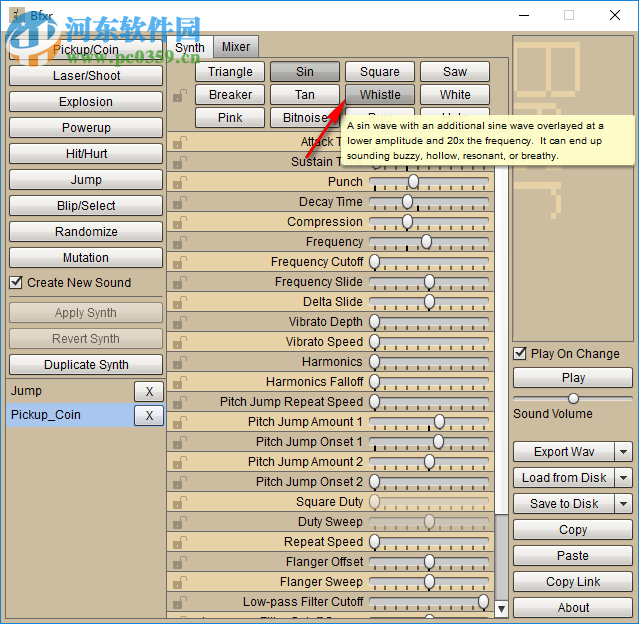Choose the Square waveform

click(x=380, y=72)
